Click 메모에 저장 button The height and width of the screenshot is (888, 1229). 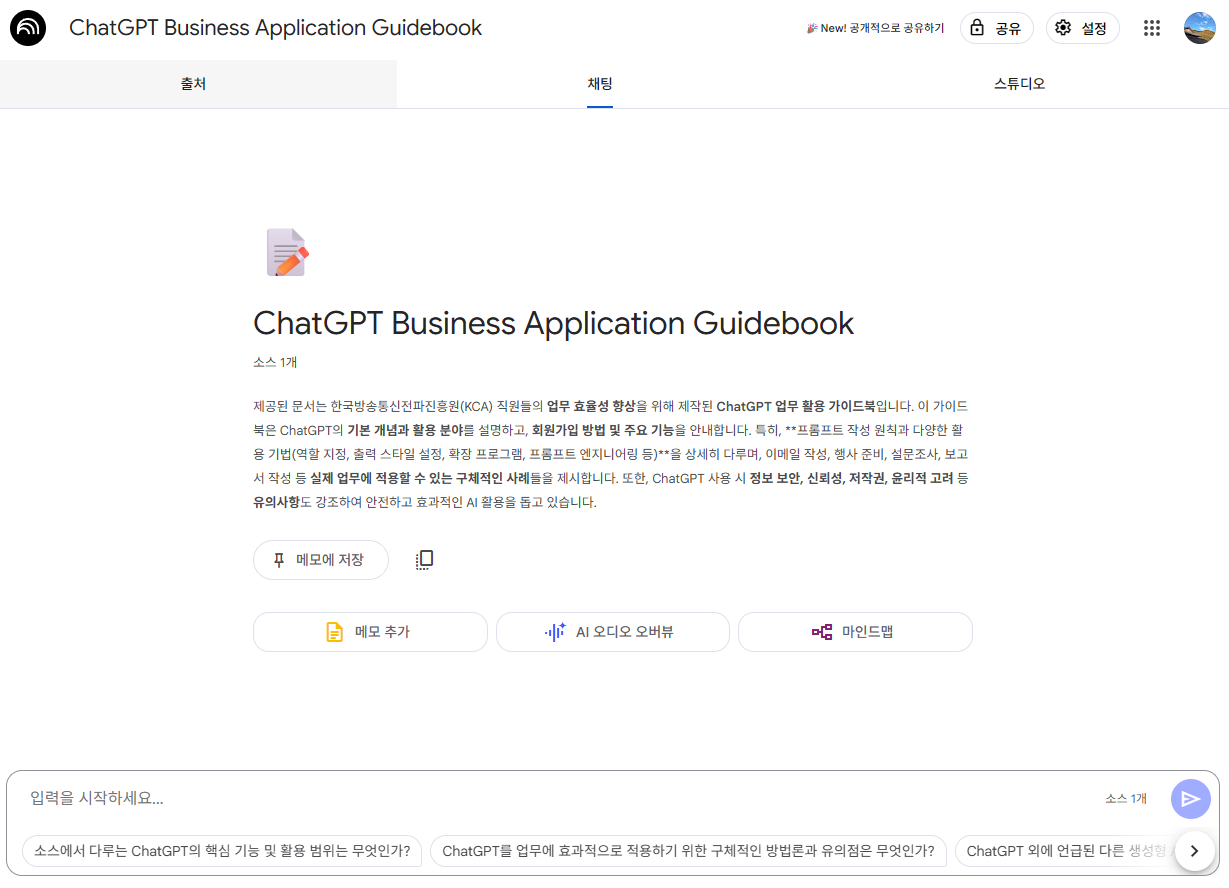point(320,560)
